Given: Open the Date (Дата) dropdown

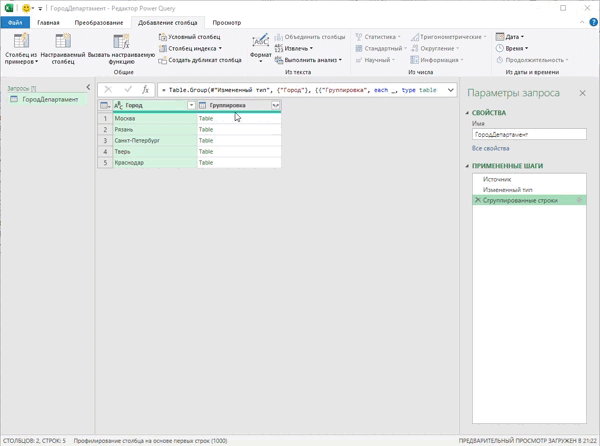Looking at the screenshot, I should (x=510, y=37).
